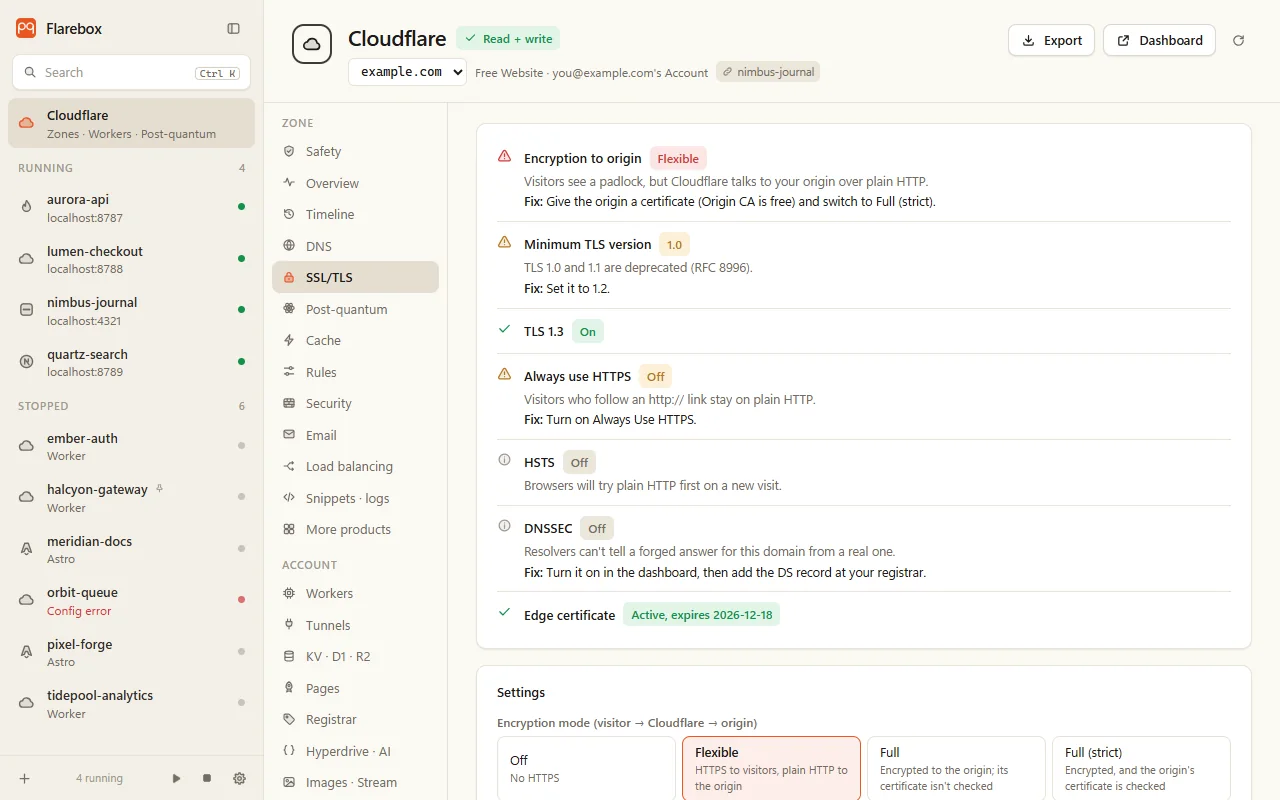This screenshot has width=1280, height=800.
Task: Start all projects with play icon
Action: click(177, 778)
